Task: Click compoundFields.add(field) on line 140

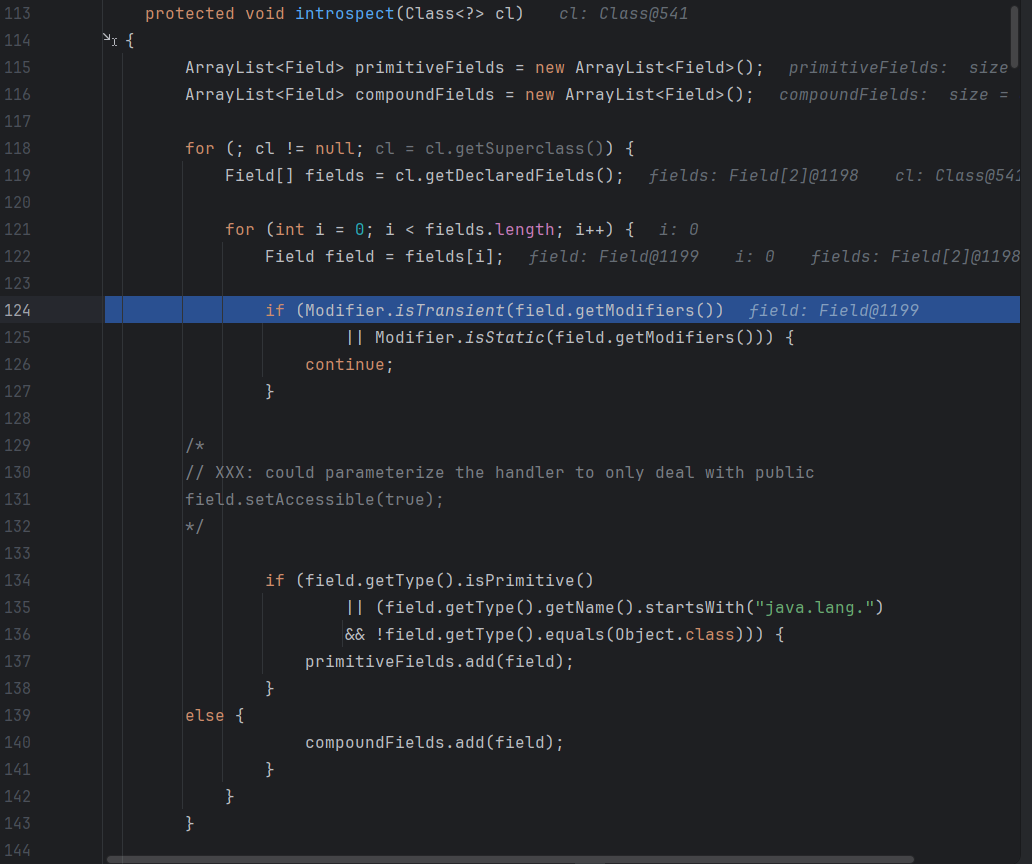Action: 434,742
